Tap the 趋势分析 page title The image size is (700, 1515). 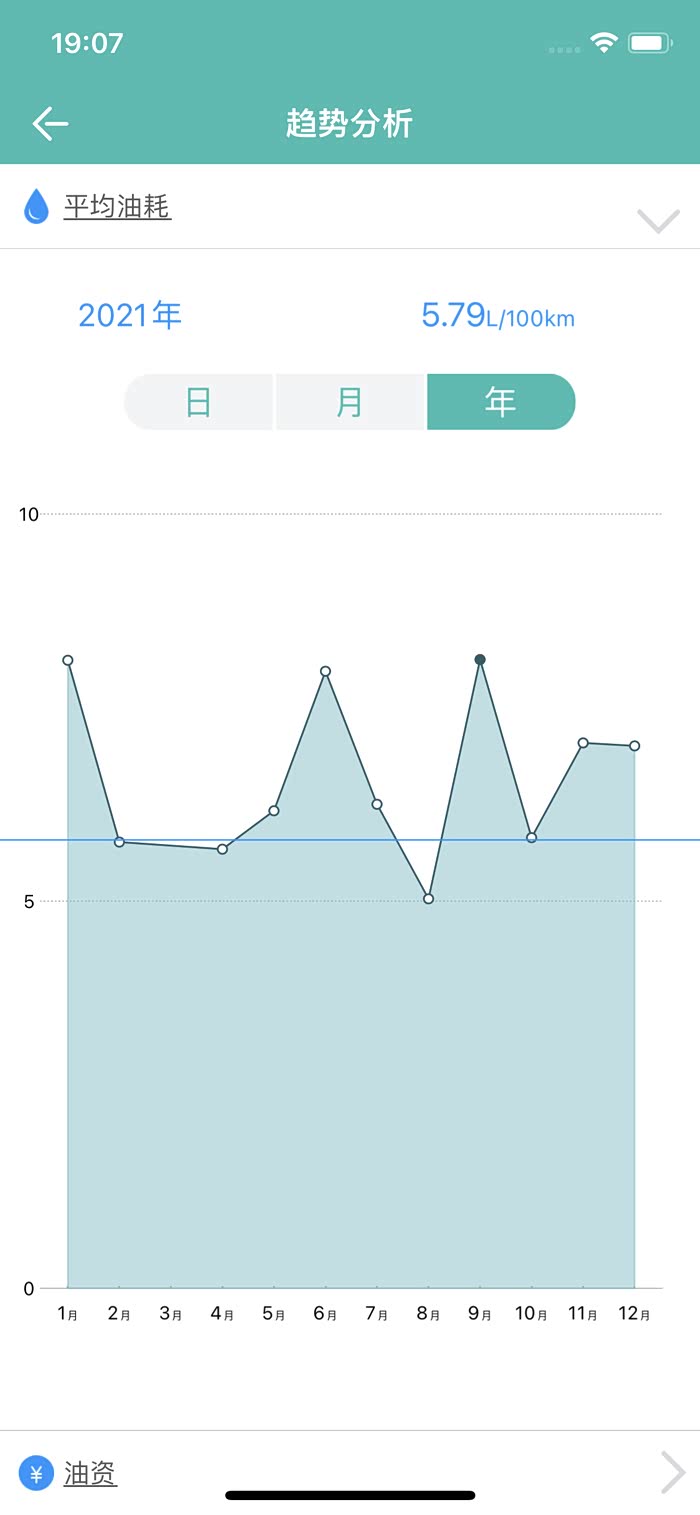point(349,124)
